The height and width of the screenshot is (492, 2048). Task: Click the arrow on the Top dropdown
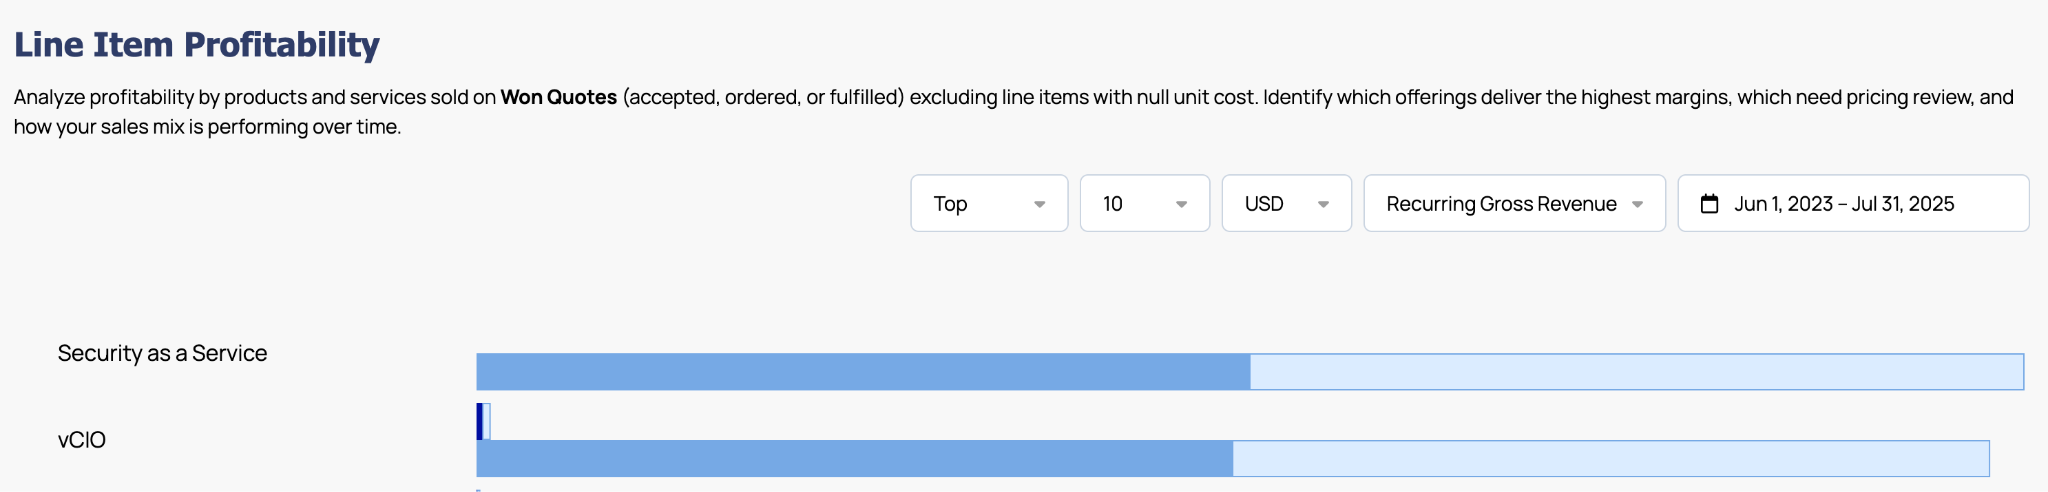[1039, 204]
